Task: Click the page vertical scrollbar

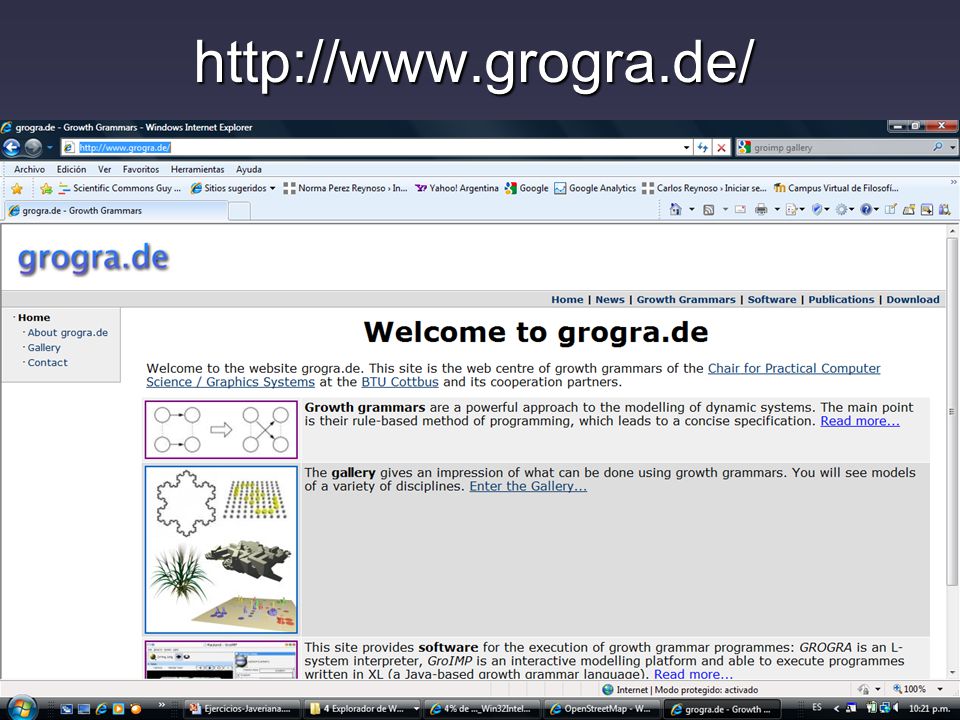Action: (952, 453)
